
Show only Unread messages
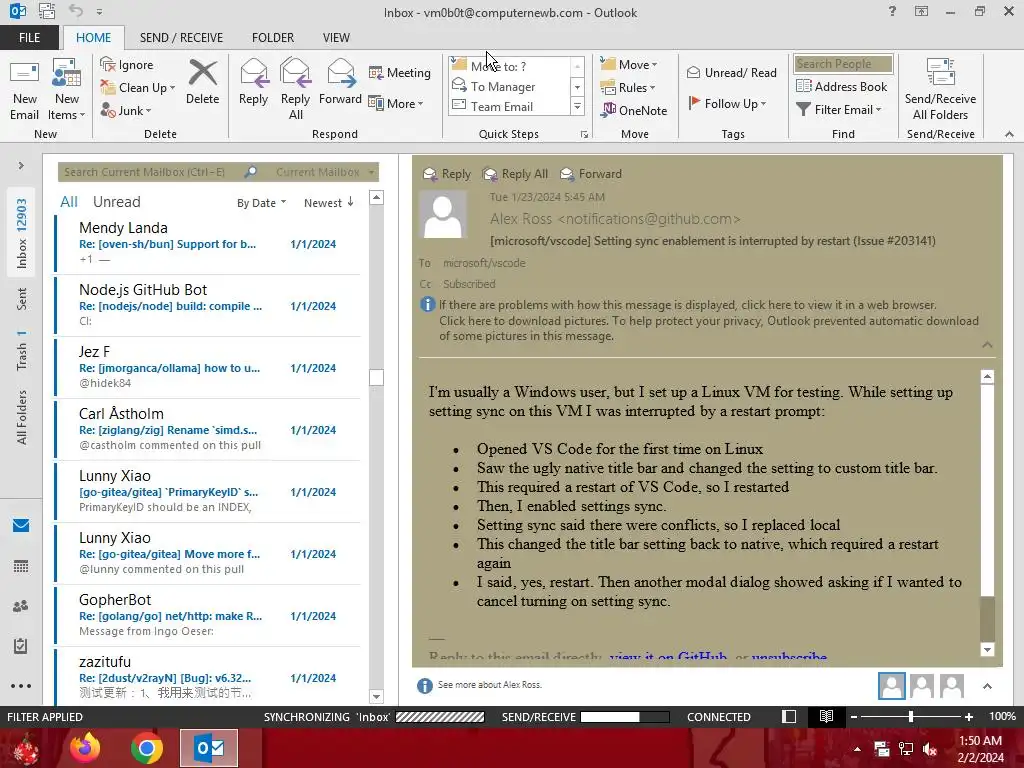click(x=116, y=202)
